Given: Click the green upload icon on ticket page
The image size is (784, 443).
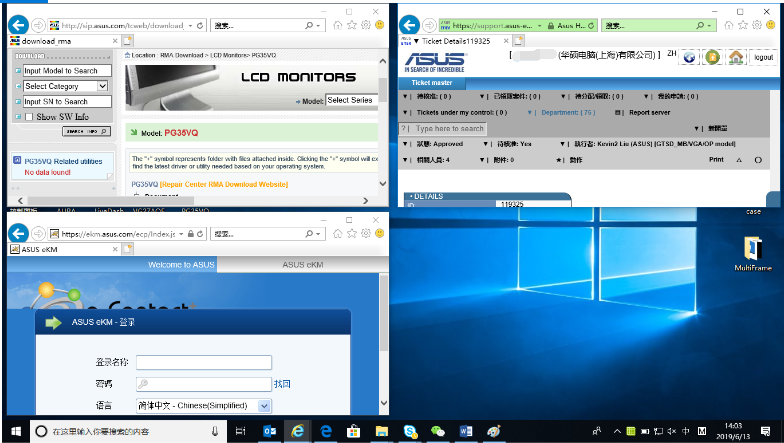Looking at the screenshot, I should pos(712,58).
